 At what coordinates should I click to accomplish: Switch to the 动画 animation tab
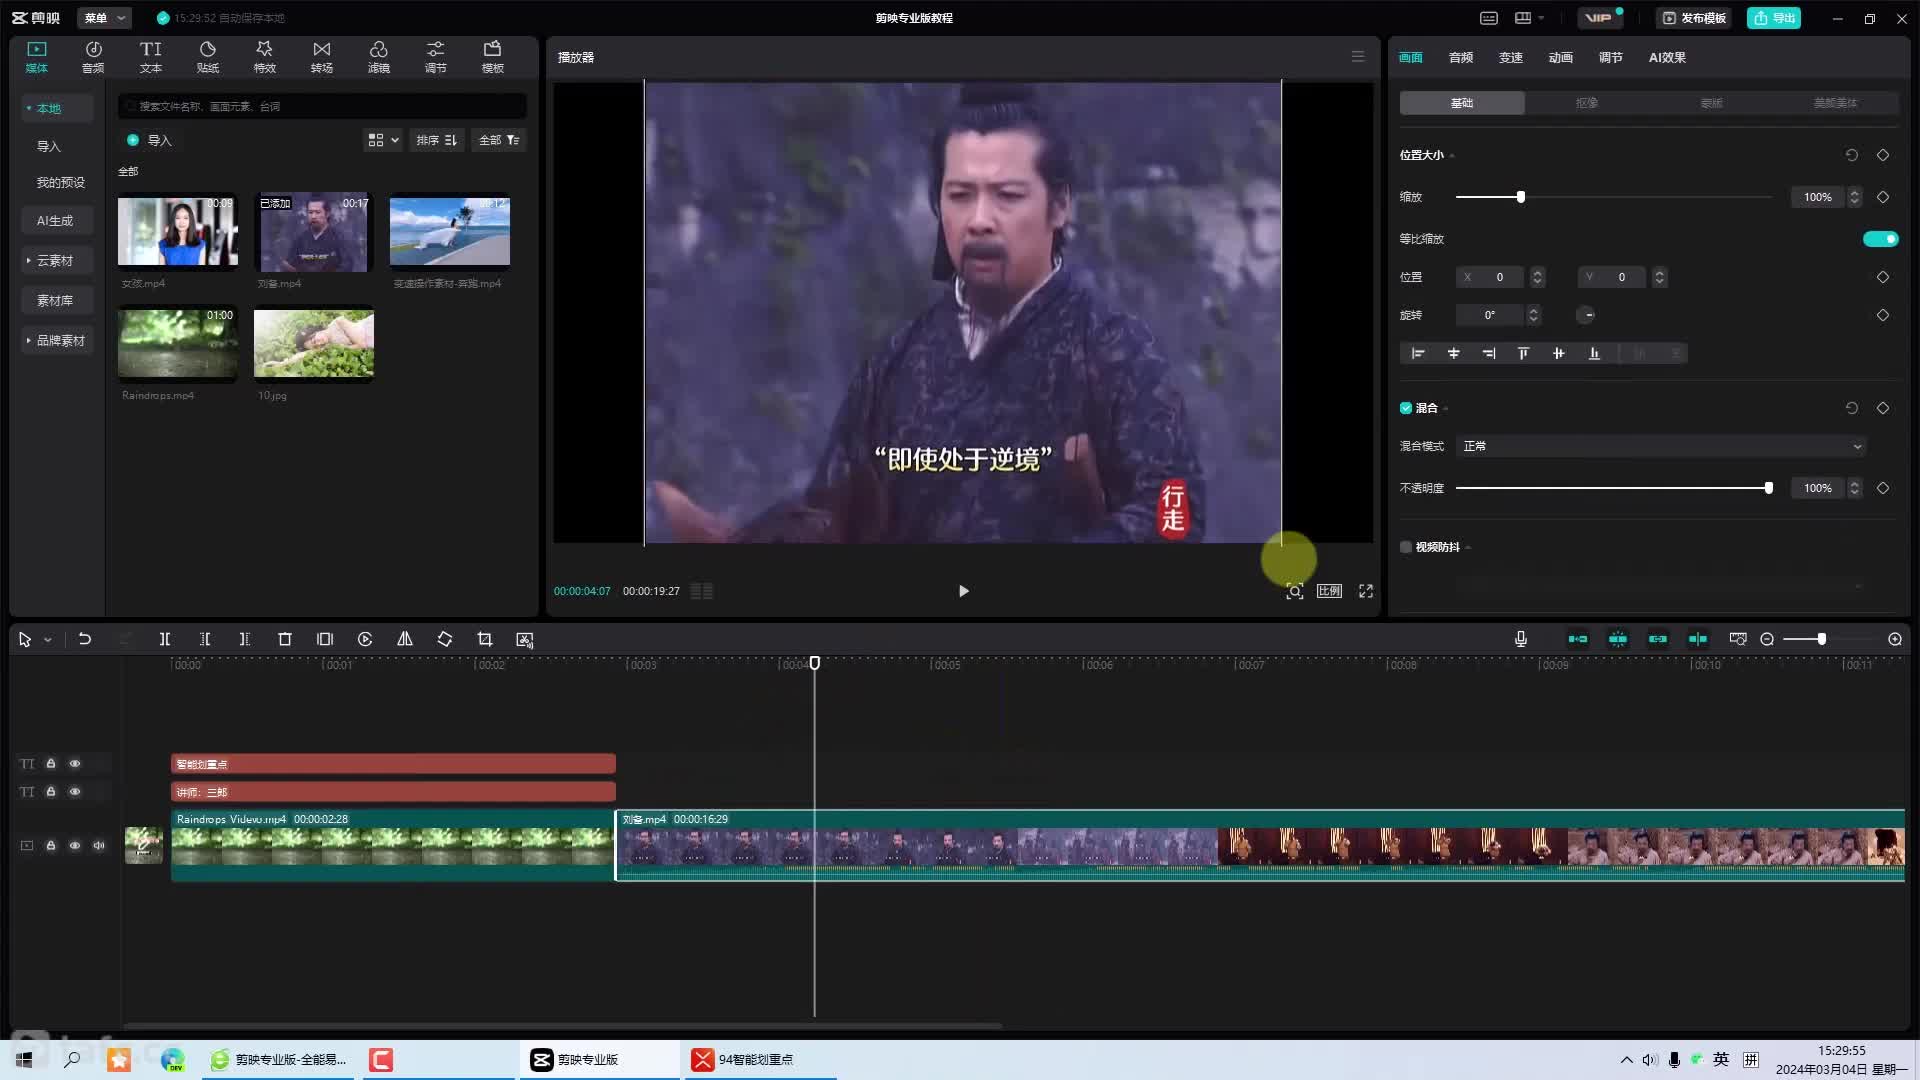pyautogui.click(x=1561, y=58)
